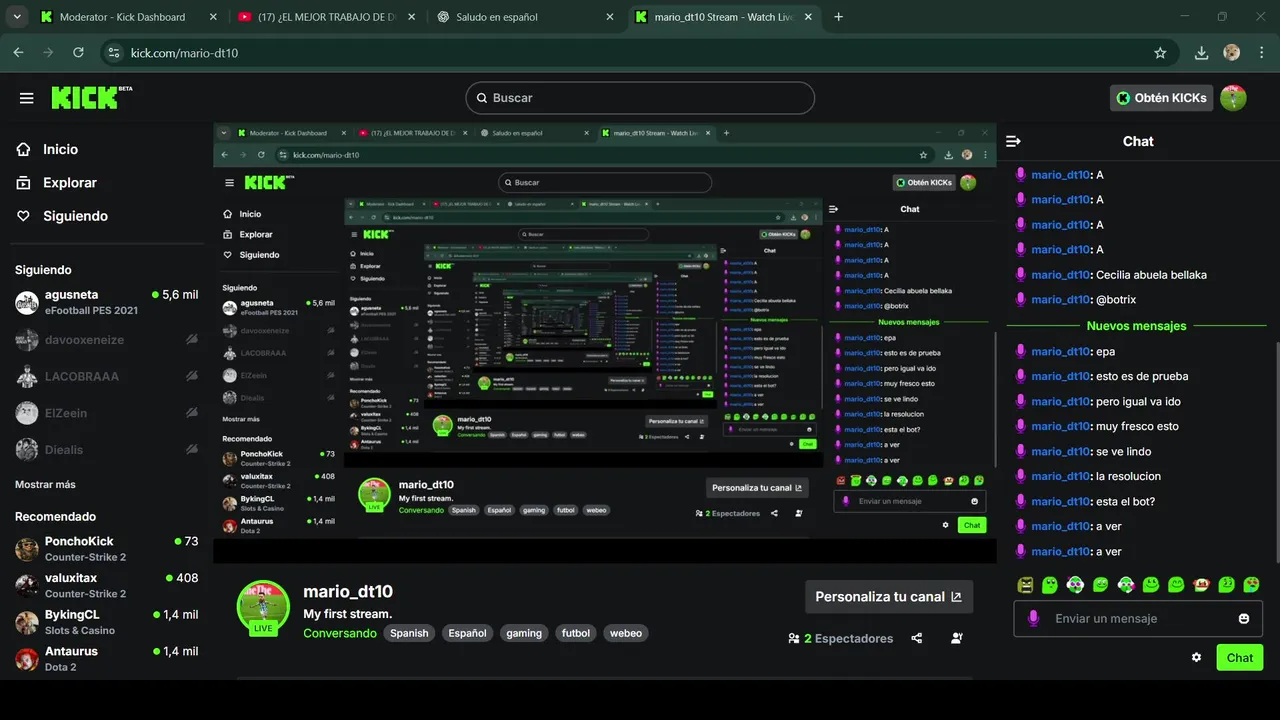
Task: Click the Enviar un mensaje field
Action: tap(1139, 619)
